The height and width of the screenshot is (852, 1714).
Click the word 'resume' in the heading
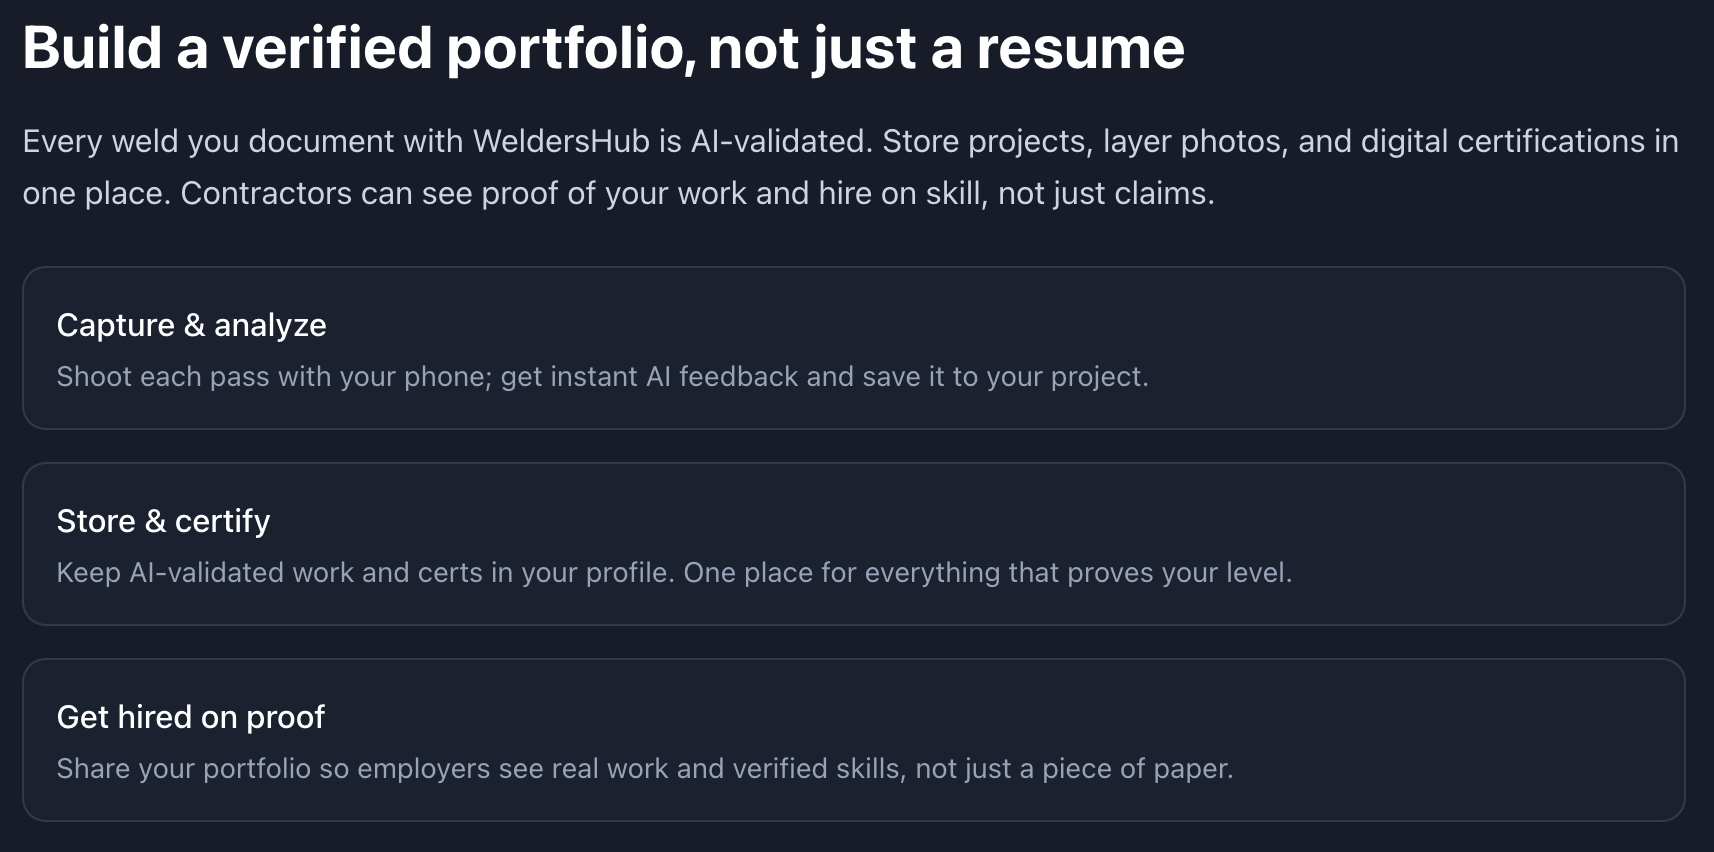(x=1080, y=48)
